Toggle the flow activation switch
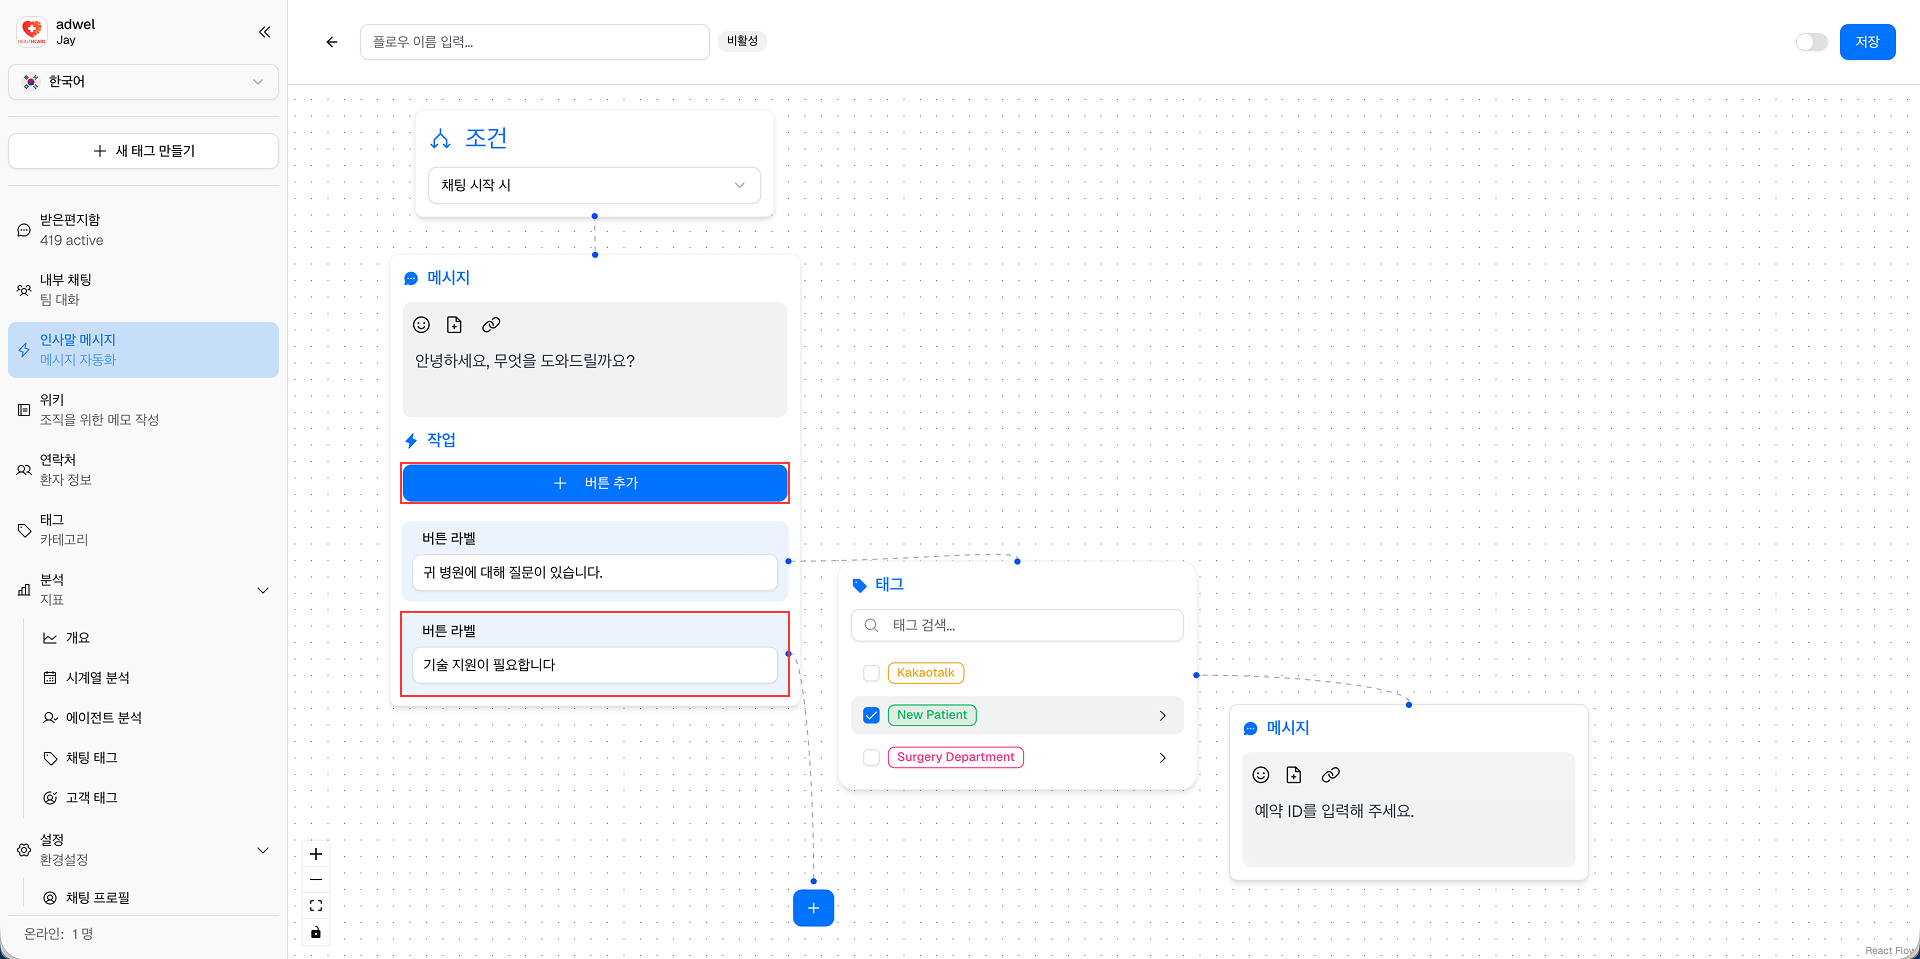The width and height of the screenshot is (1920, 959). point(1811,42)
